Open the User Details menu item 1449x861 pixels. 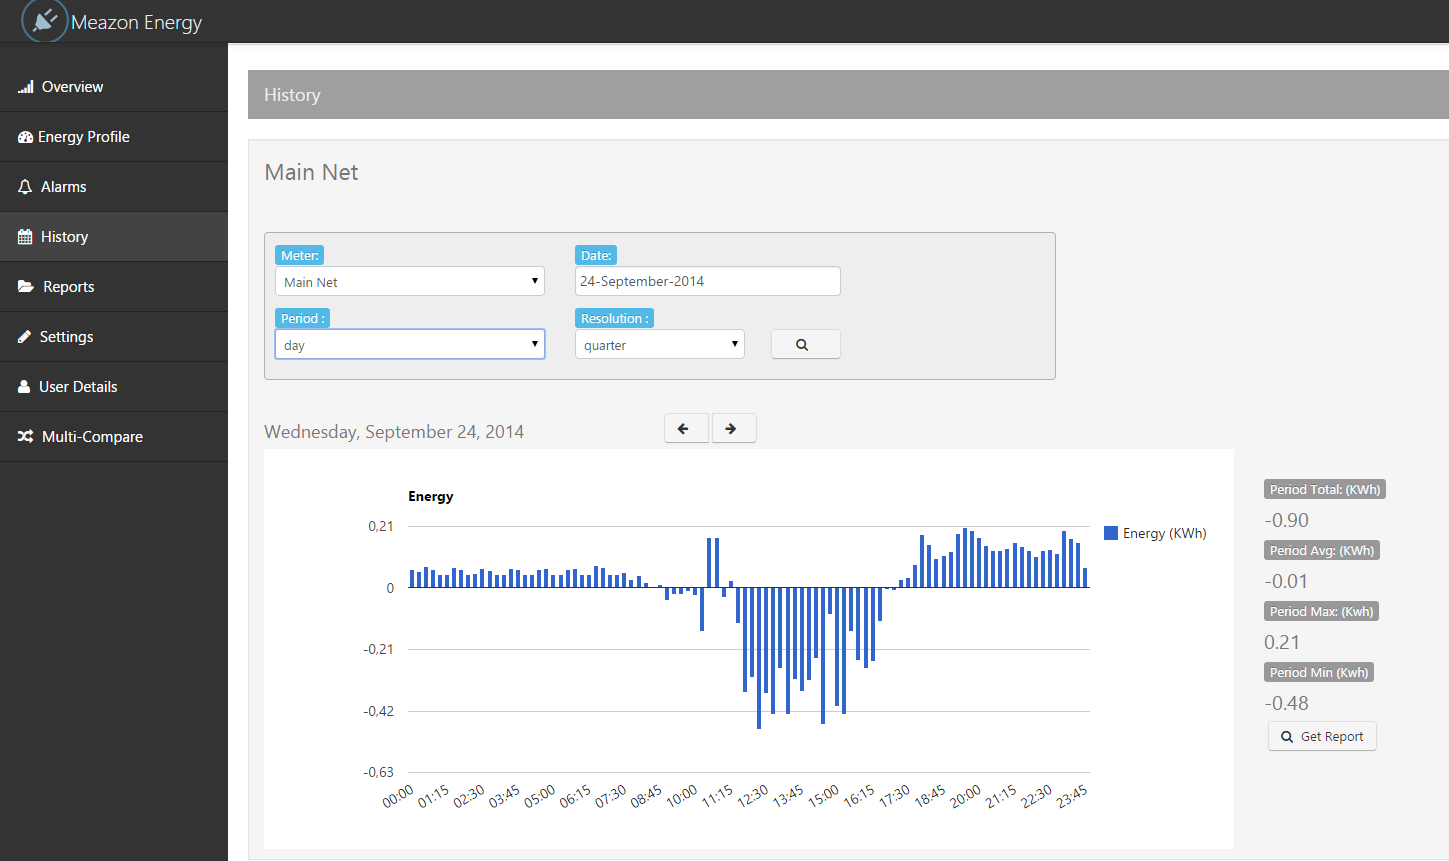114,387
